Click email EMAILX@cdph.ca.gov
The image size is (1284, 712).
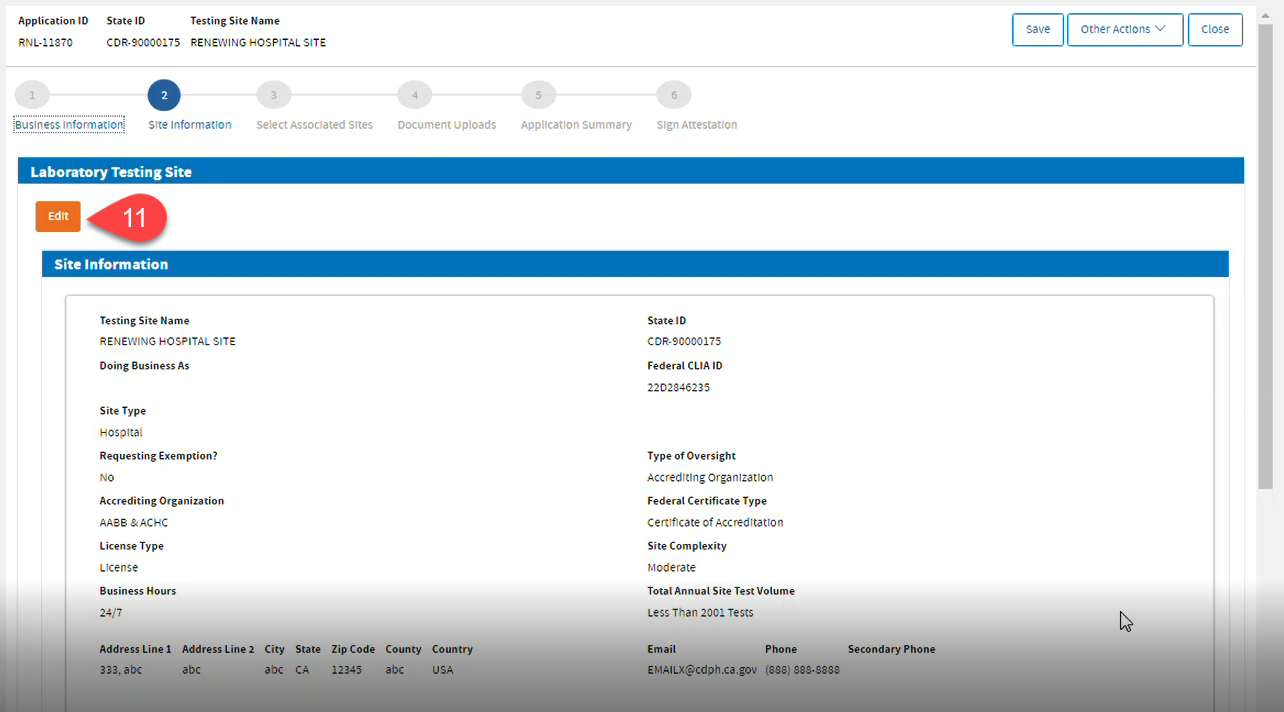(x=702, y=670)
